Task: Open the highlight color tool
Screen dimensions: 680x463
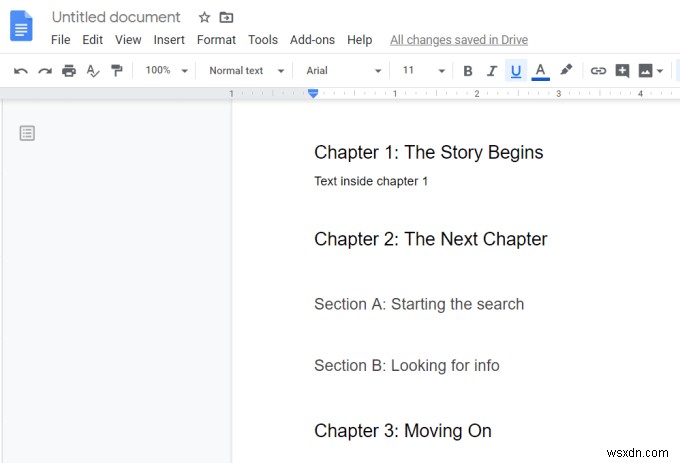Action: [x=566, y=70]
